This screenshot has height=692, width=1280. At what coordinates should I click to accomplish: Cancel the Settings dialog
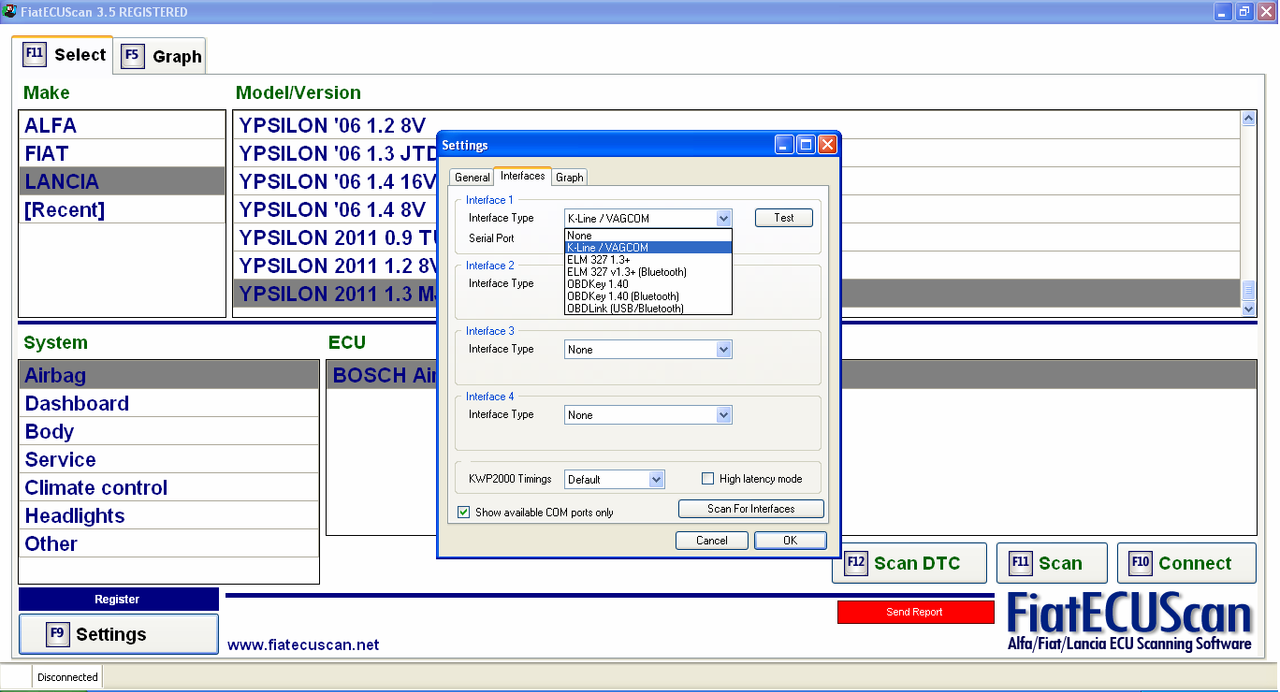coord(712,540)
